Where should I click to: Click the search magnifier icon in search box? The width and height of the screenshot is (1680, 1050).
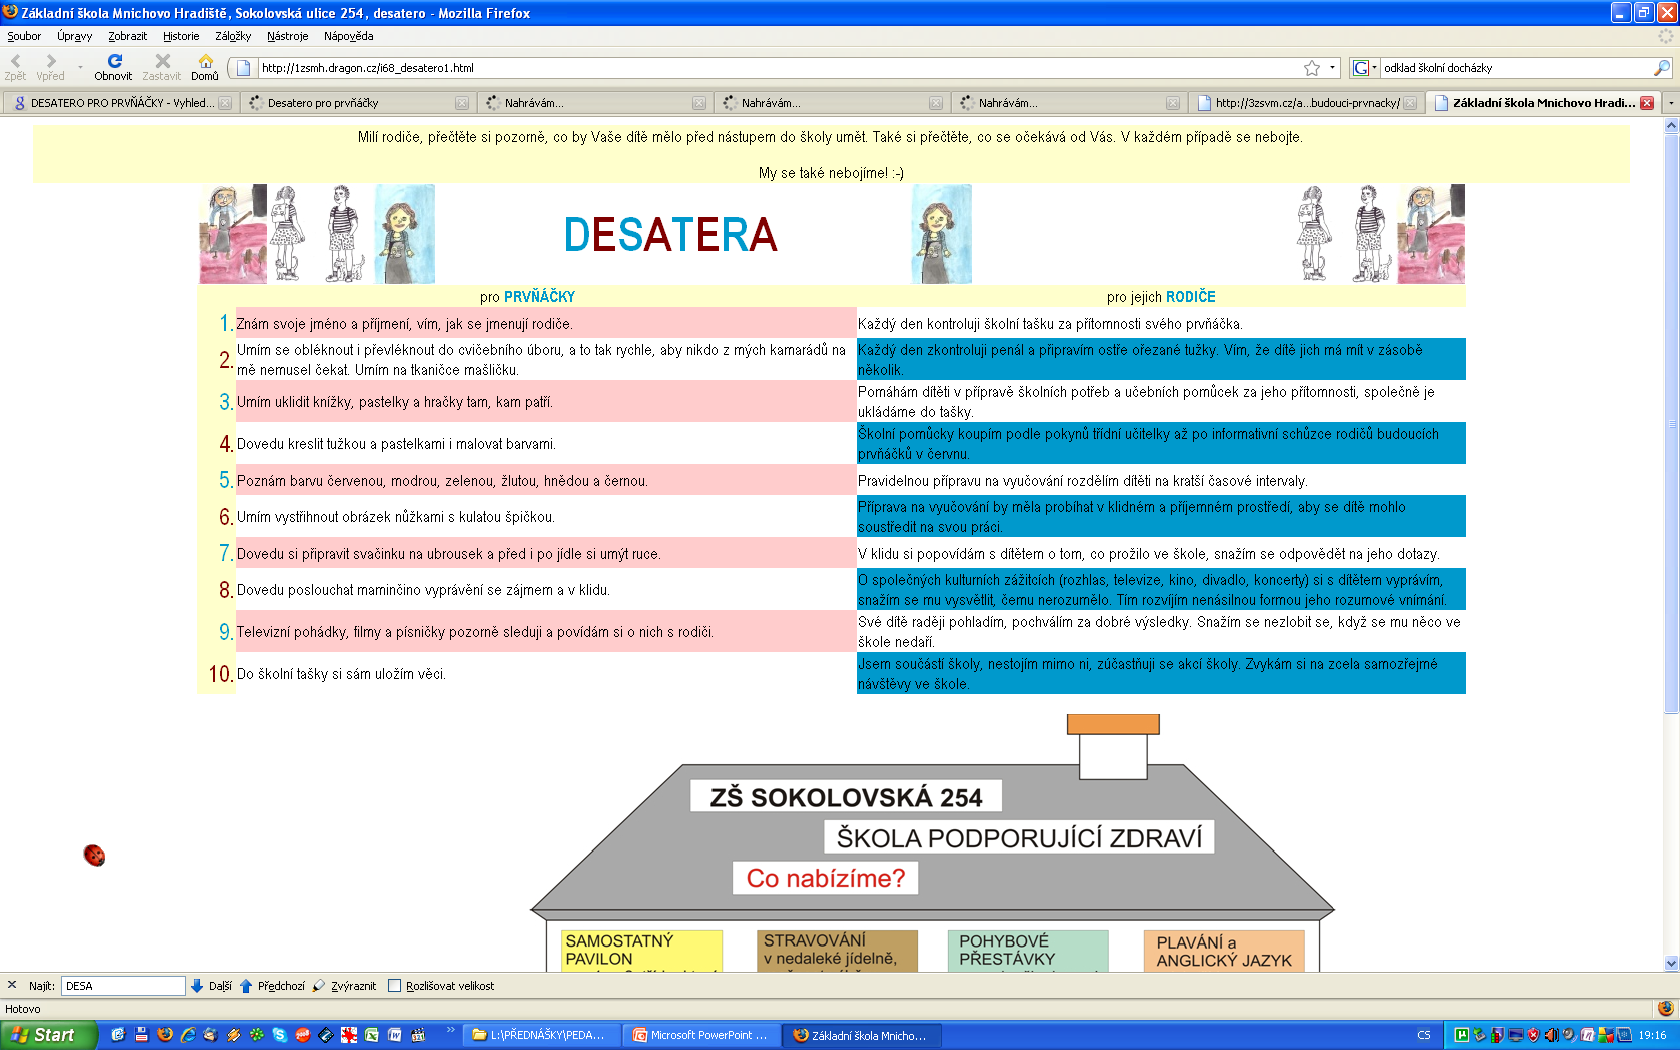coord(1661,68)
